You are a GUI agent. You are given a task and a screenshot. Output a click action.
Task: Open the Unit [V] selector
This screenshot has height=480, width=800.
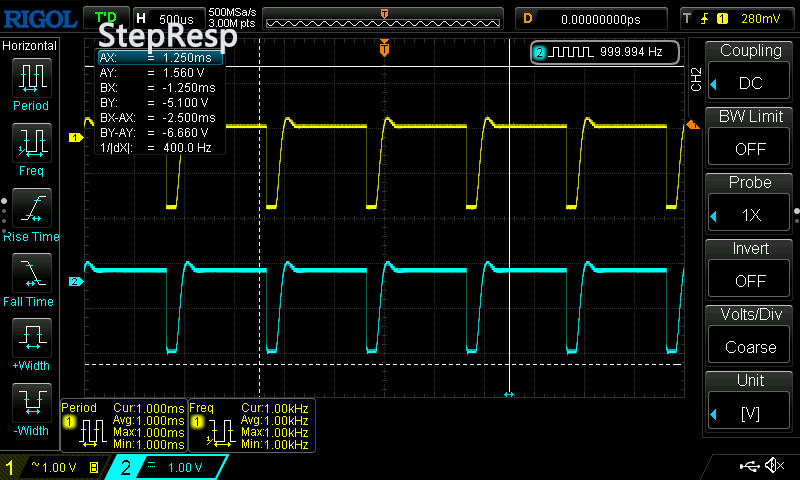[x=750, y=400]
